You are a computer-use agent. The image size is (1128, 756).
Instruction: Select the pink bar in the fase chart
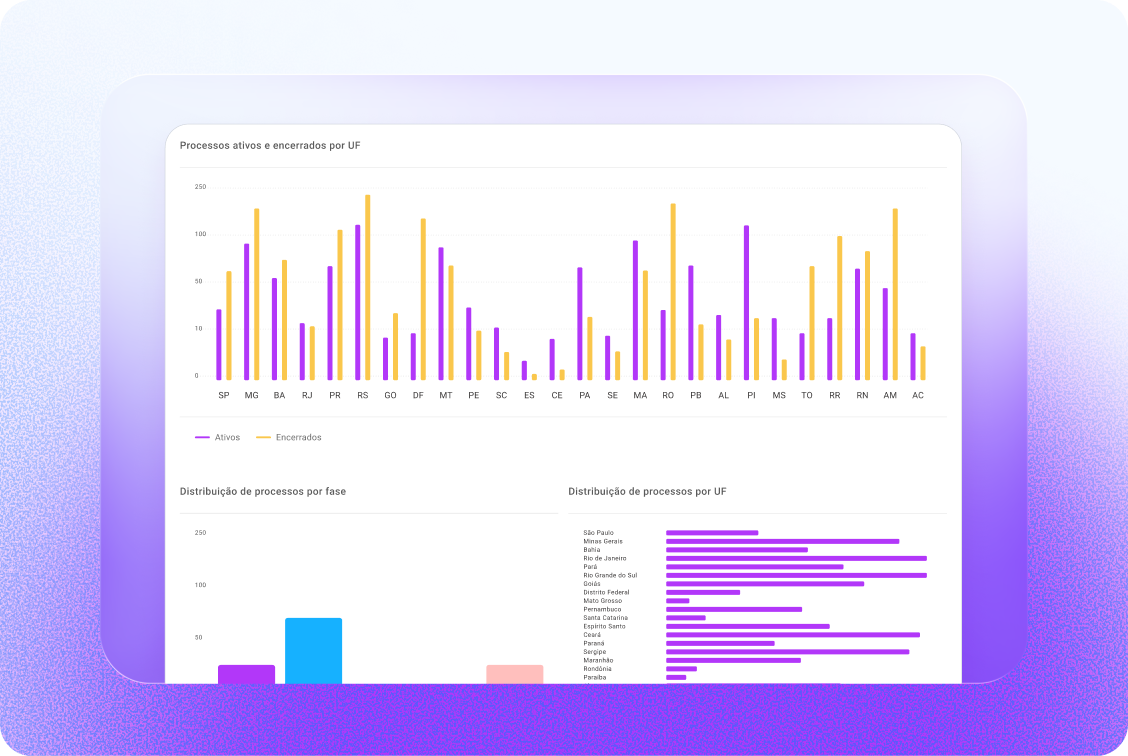click(513, 672)
